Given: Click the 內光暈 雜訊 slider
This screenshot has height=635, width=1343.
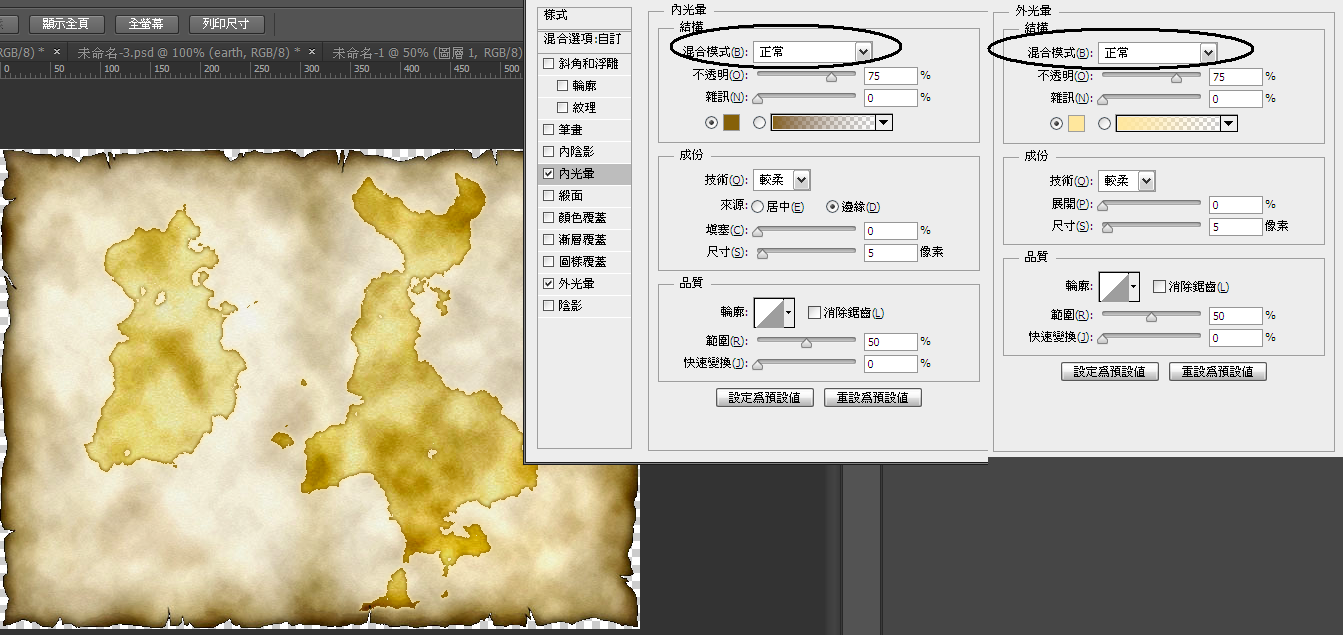Looking at the screenshot, I should pos(806,97).
